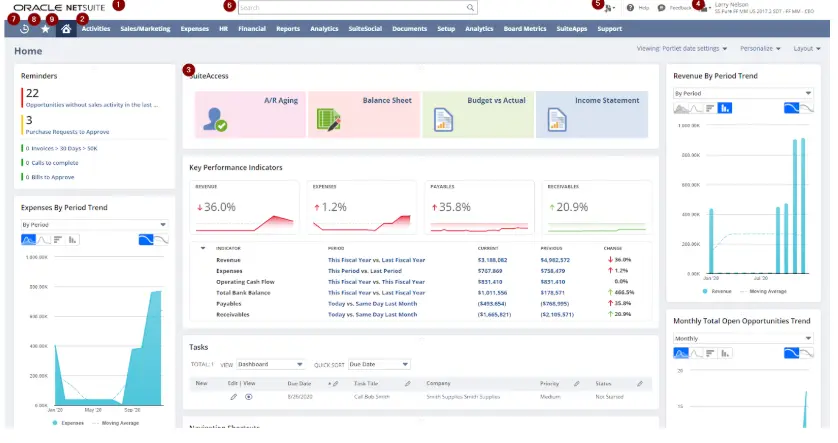Select area chart in Monthly Open Opportunities Trend
The width and height of the screenshot is (838, 443).
(681, 353)
